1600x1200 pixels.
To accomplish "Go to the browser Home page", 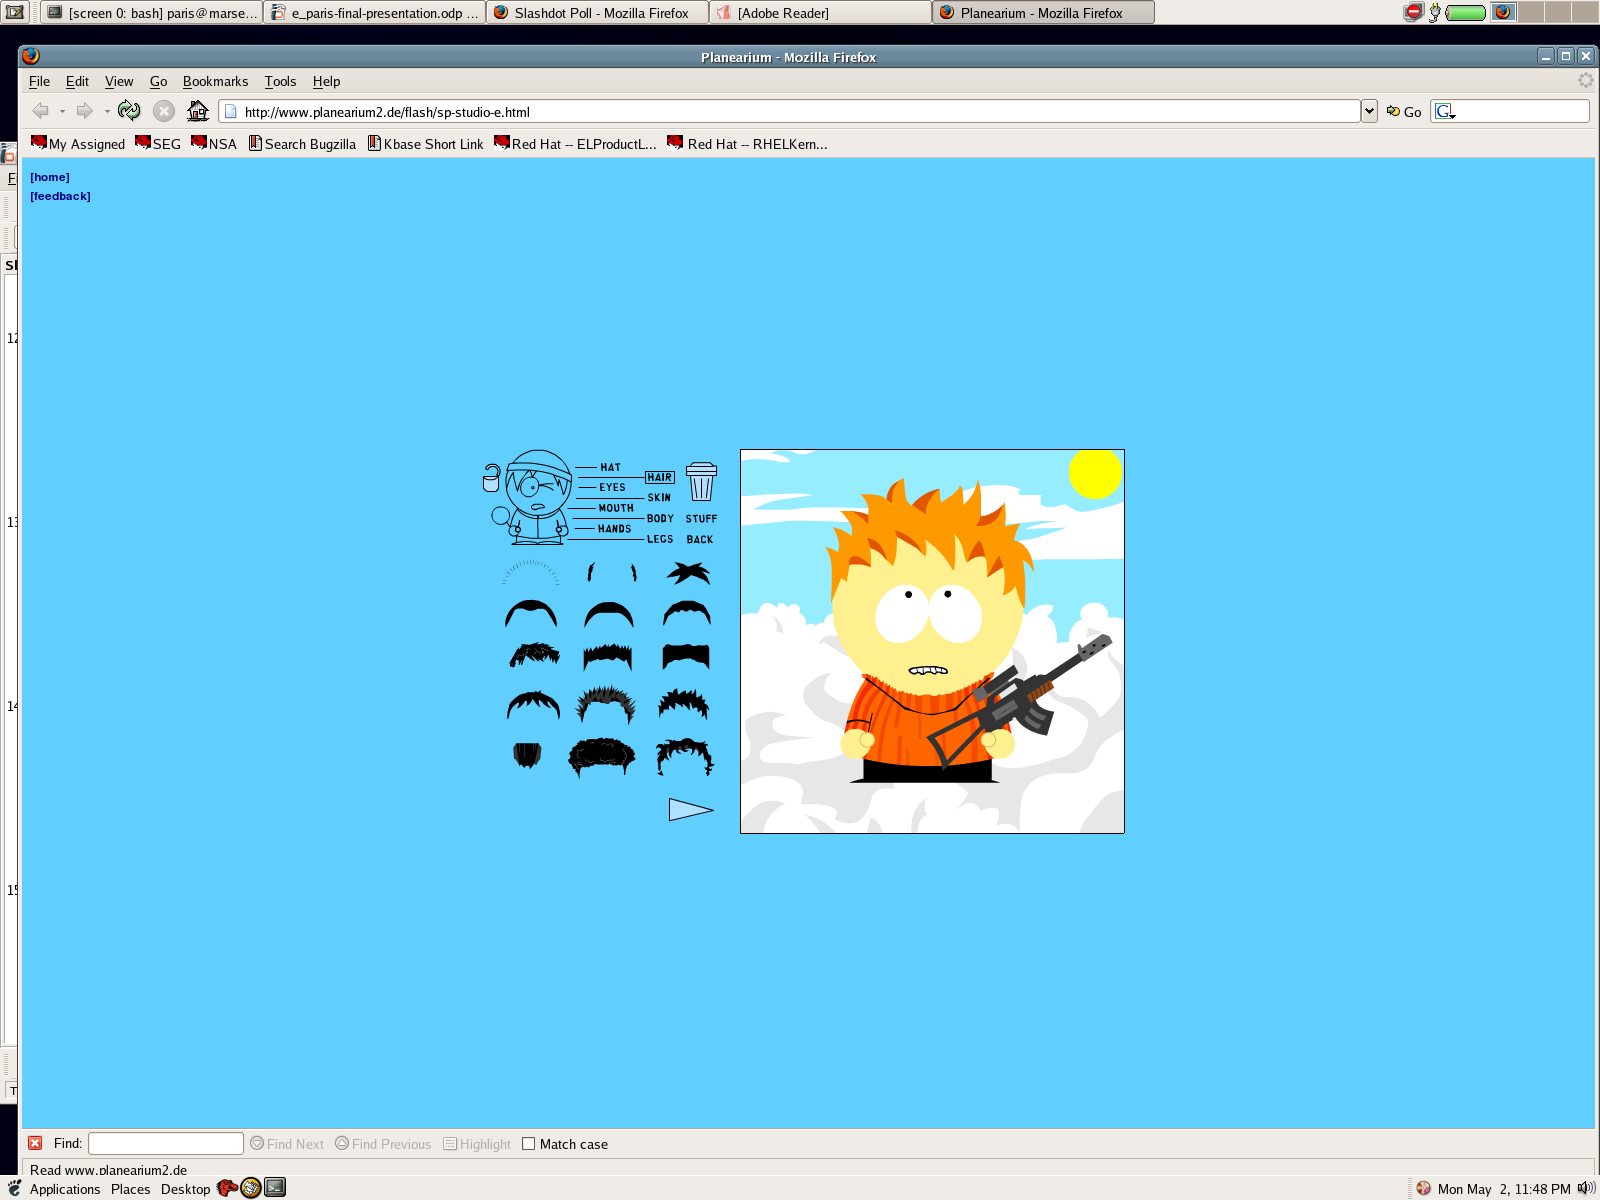I will (198, 111).
